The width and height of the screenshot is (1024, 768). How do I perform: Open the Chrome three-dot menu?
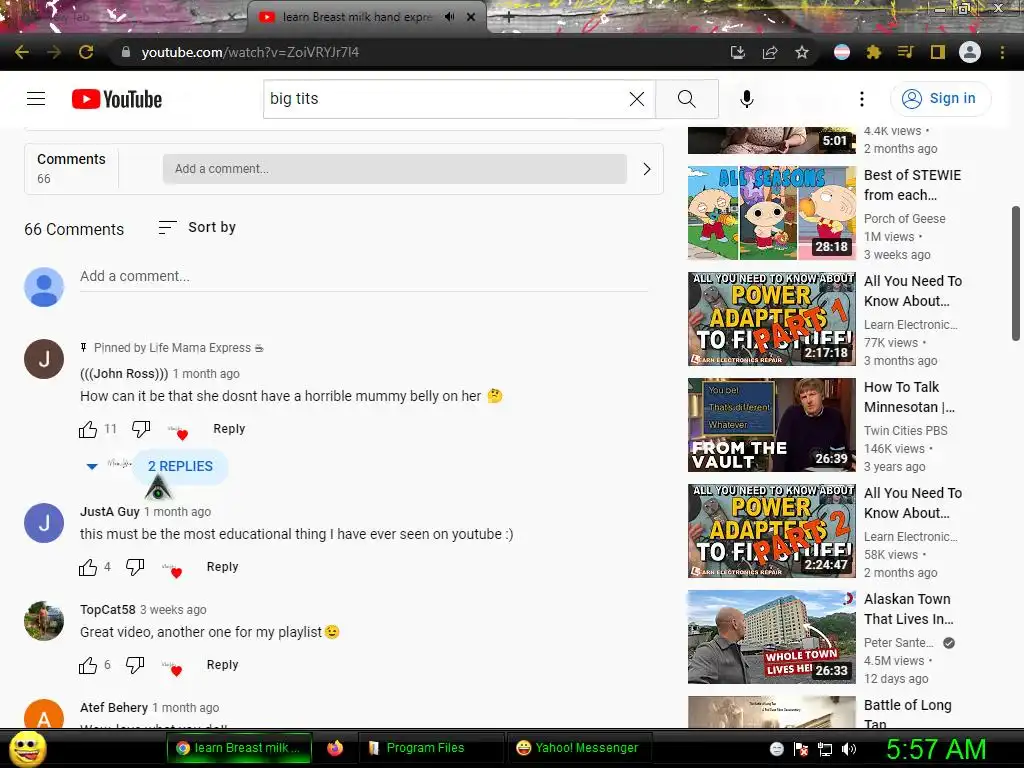point(1002,52)
